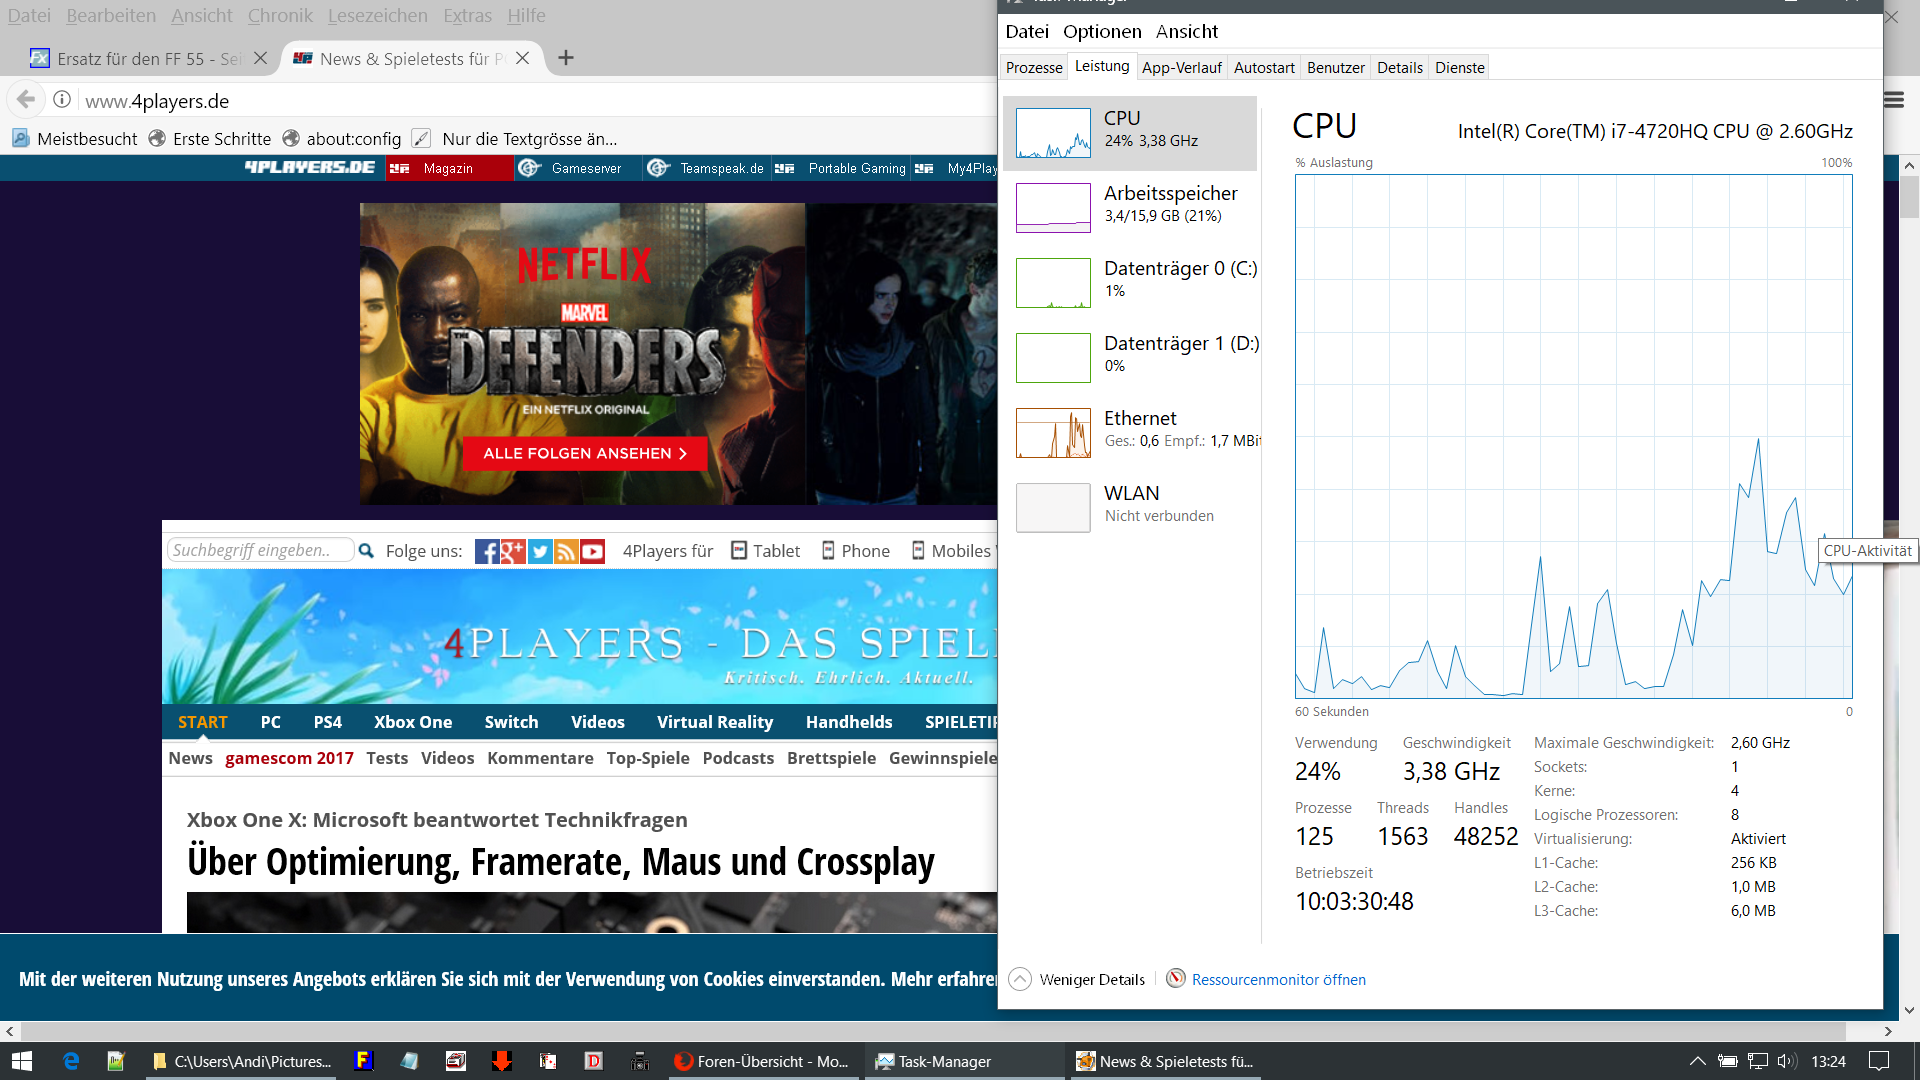
Task: Select Datenträger 0 (C:) graph
Action: coord(1053,283)
